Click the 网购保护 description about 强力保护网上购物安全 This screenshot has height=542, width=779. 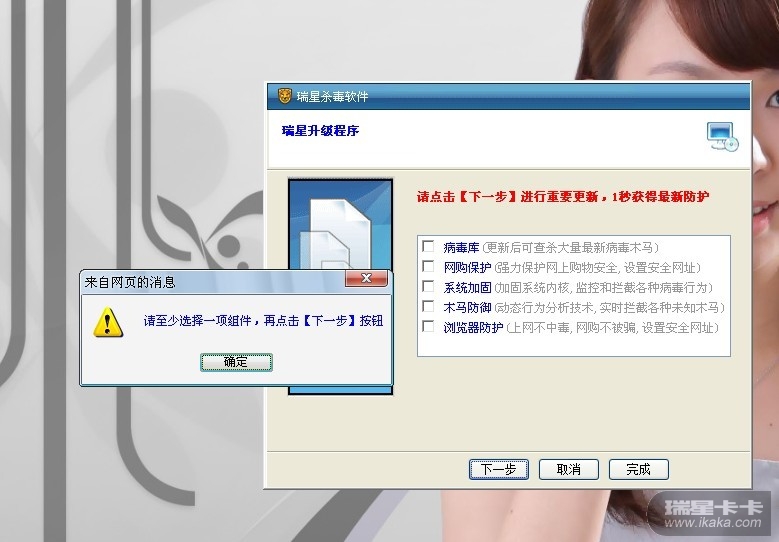(x=598, y=268)
